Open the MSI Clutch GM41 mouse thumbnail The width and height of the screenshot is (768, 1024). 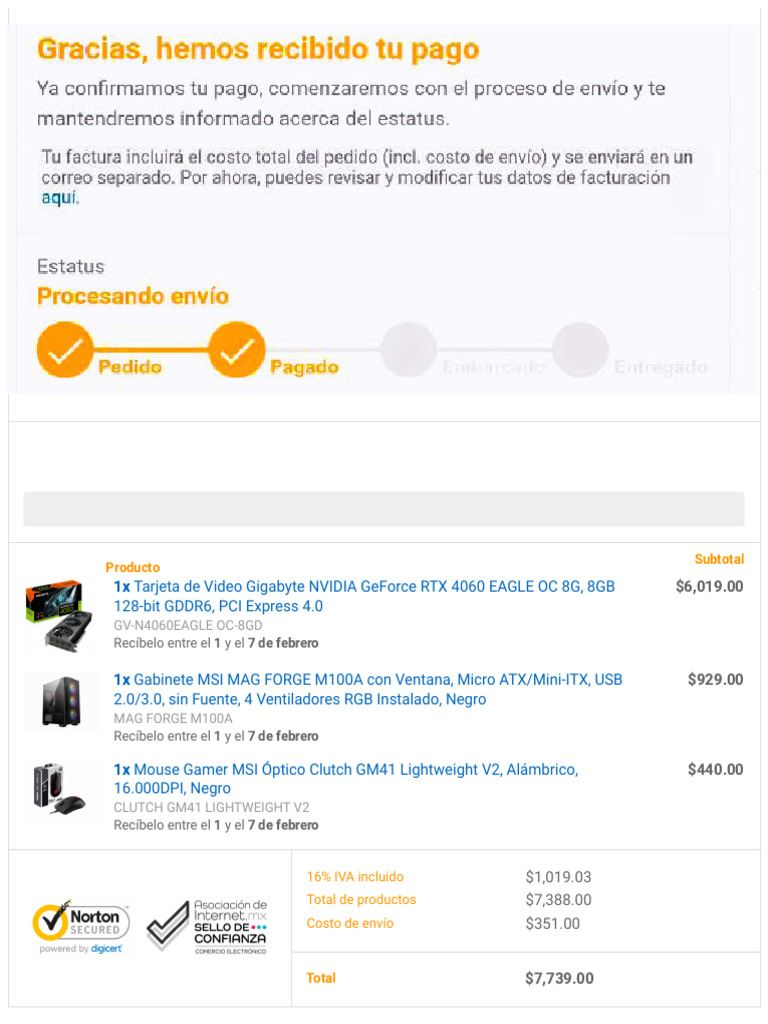point(58,789)
